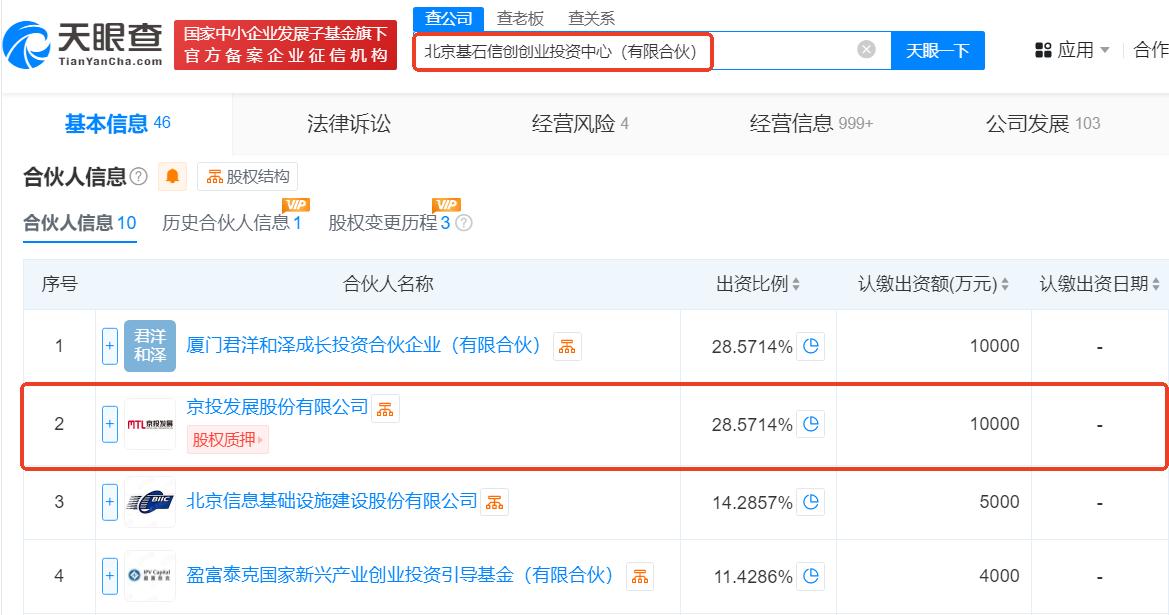Clear the search box text
The height and width of the screenshot is (615, 1169).
click(866, 50)
